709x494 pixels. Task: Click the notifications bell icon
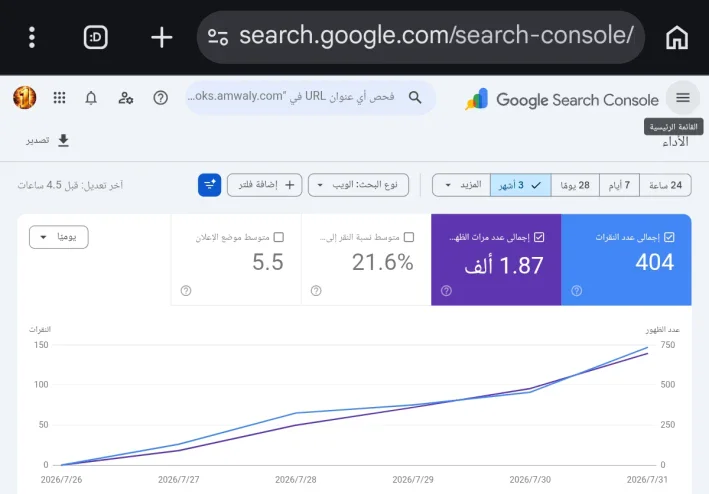pos(91,98)
